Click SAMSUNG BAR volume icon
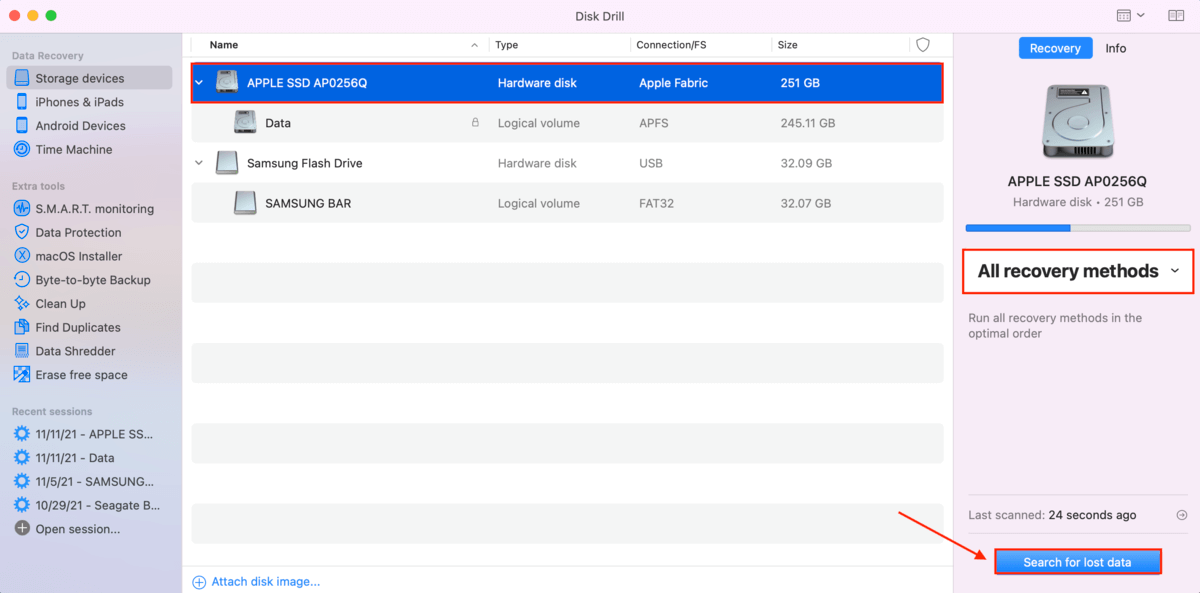 245,203
